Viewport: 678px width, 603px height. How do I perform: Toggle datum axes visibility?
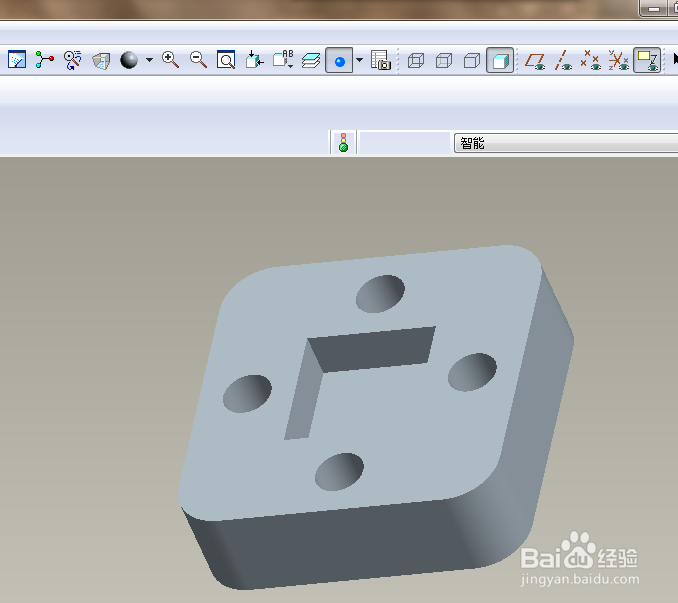563,60
